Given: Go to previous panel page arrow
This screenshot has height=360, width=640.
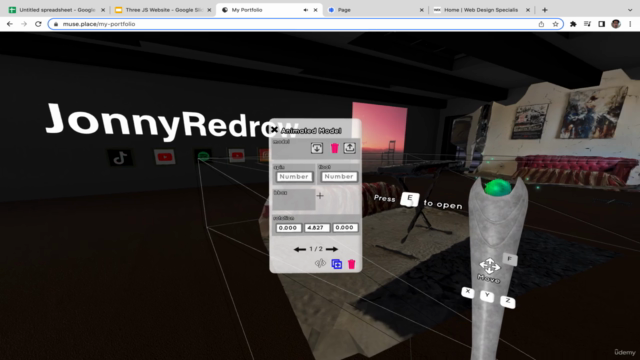Looking at the screenshot, I should [x=300, y=249].
